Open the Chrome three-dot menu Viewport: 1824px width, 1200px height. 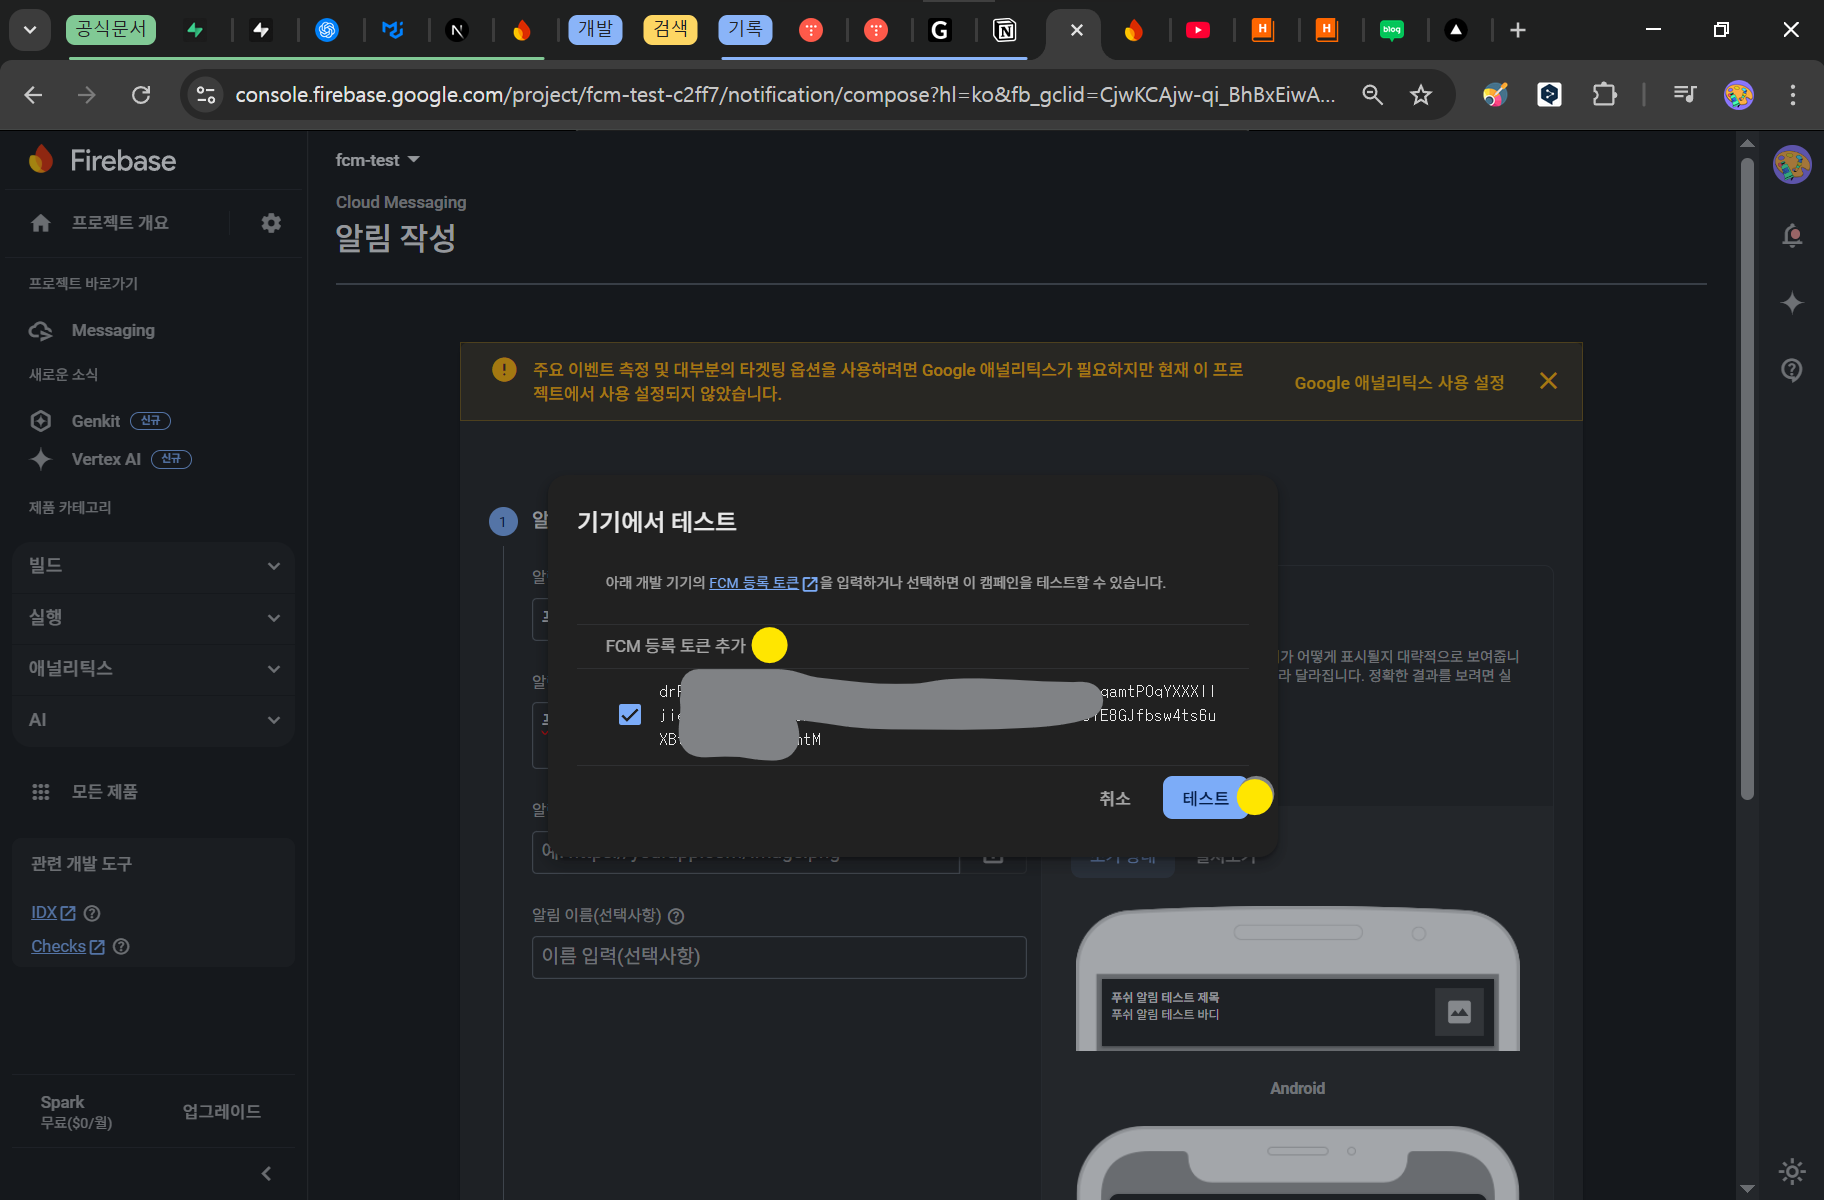pyautogui.click(x=1792, y=95)
